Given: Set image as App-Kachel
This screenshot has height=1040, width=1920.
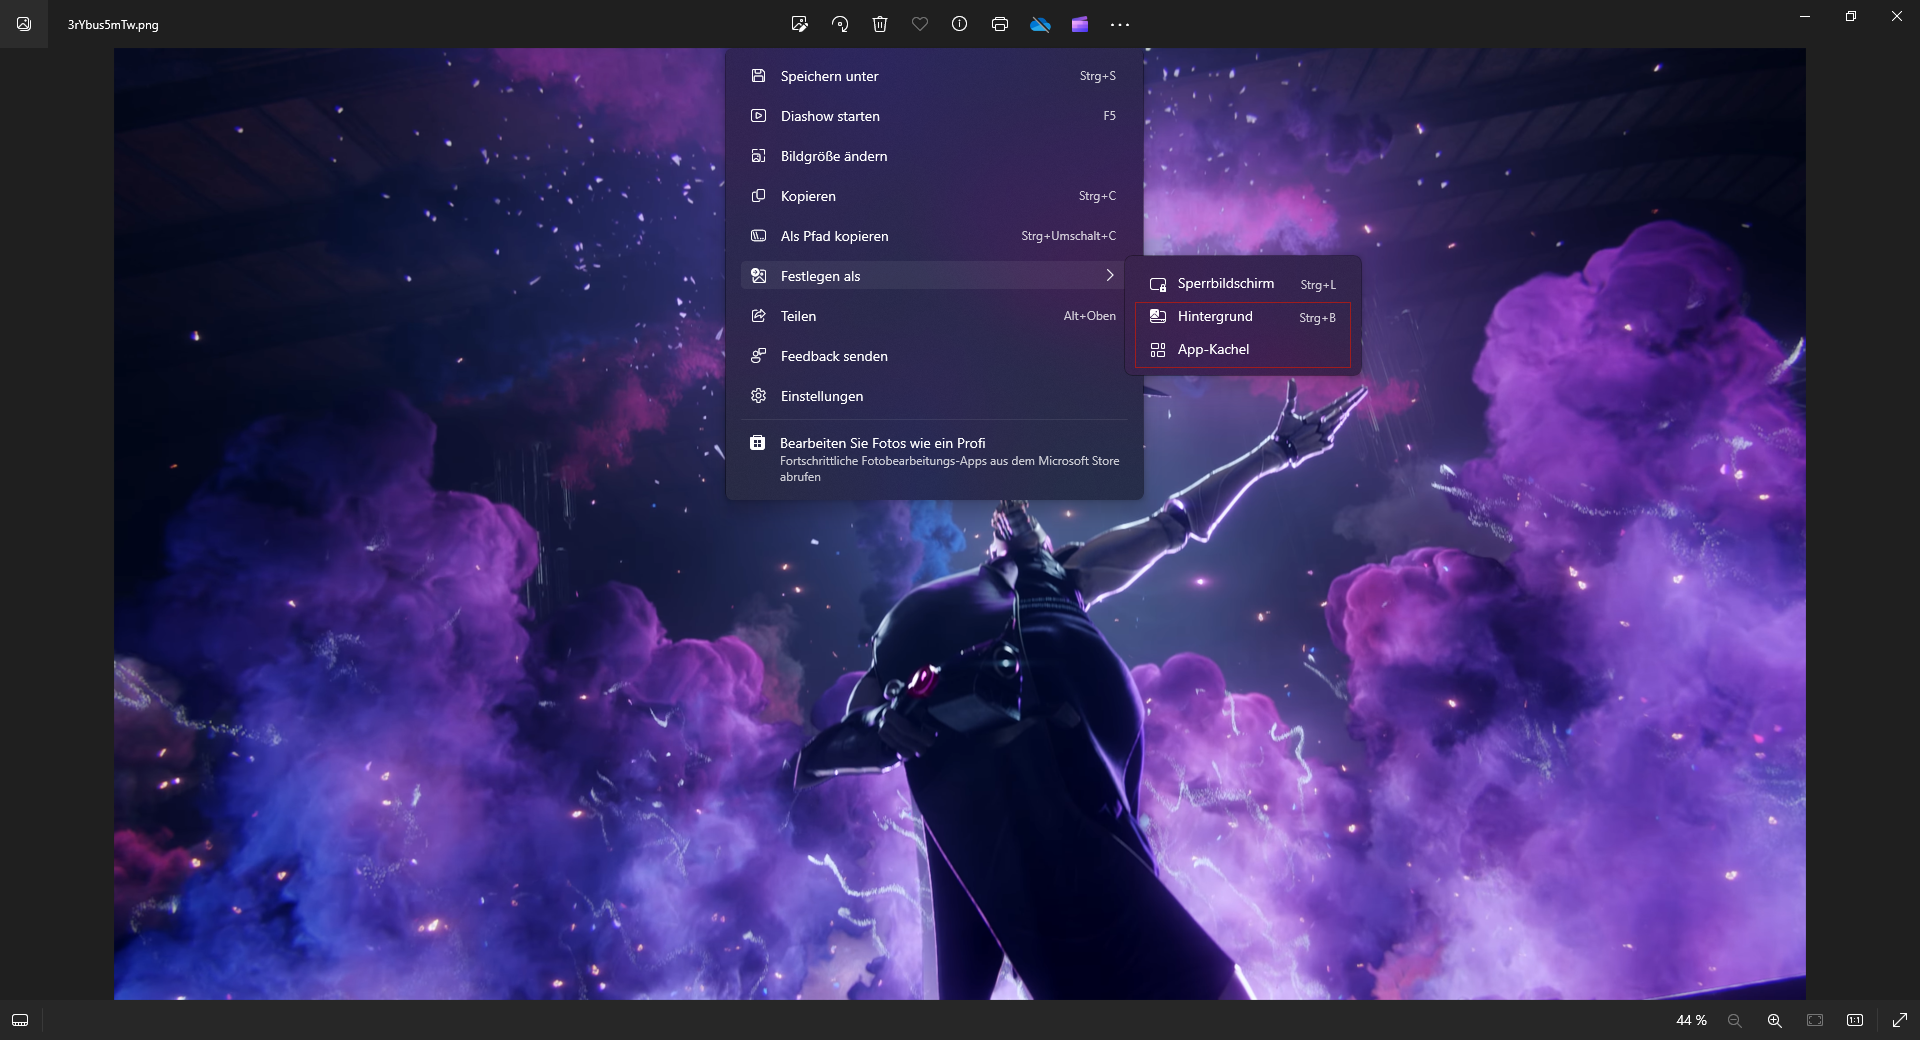Looking at the screenshot, I should tap(1243, 350).
